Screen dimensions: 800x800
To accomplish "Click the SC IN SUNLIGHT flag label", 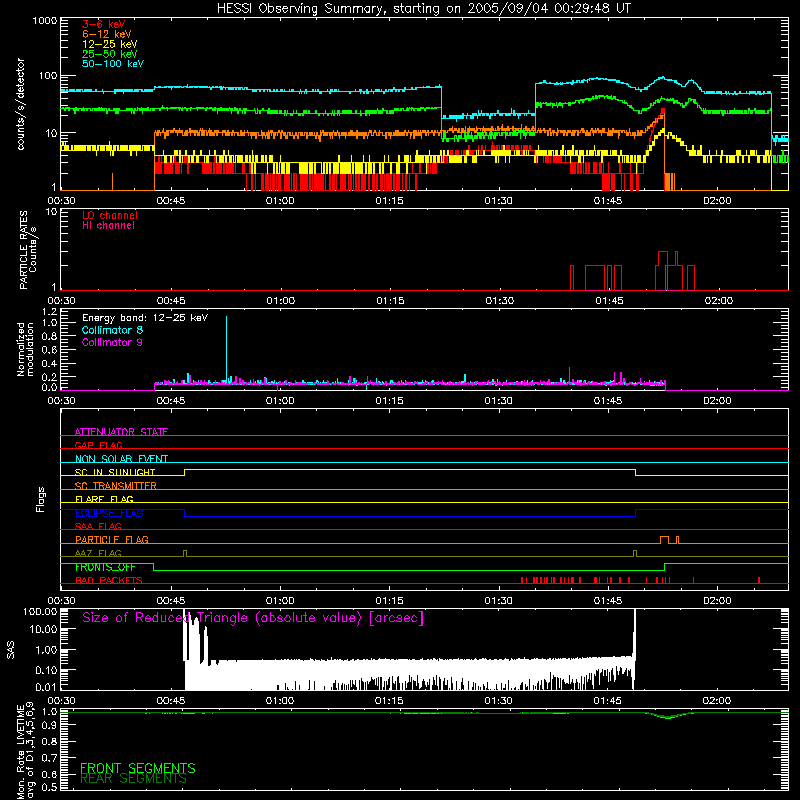I will (x=115, y=472).
